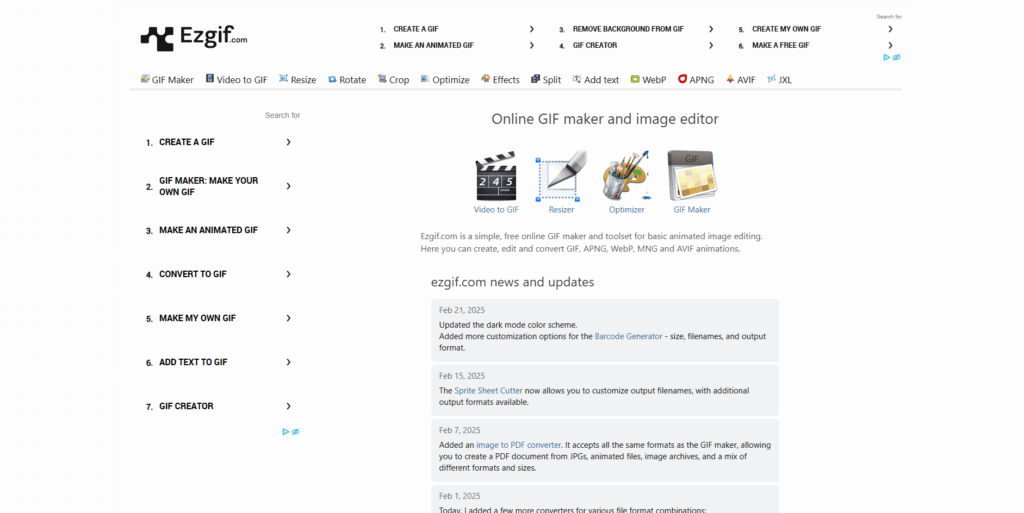Image resolution: width=1024 pixels, height=513 pixels.
Task: Click the chevron next to MAKE A FREE GIF
Action: 890,45
